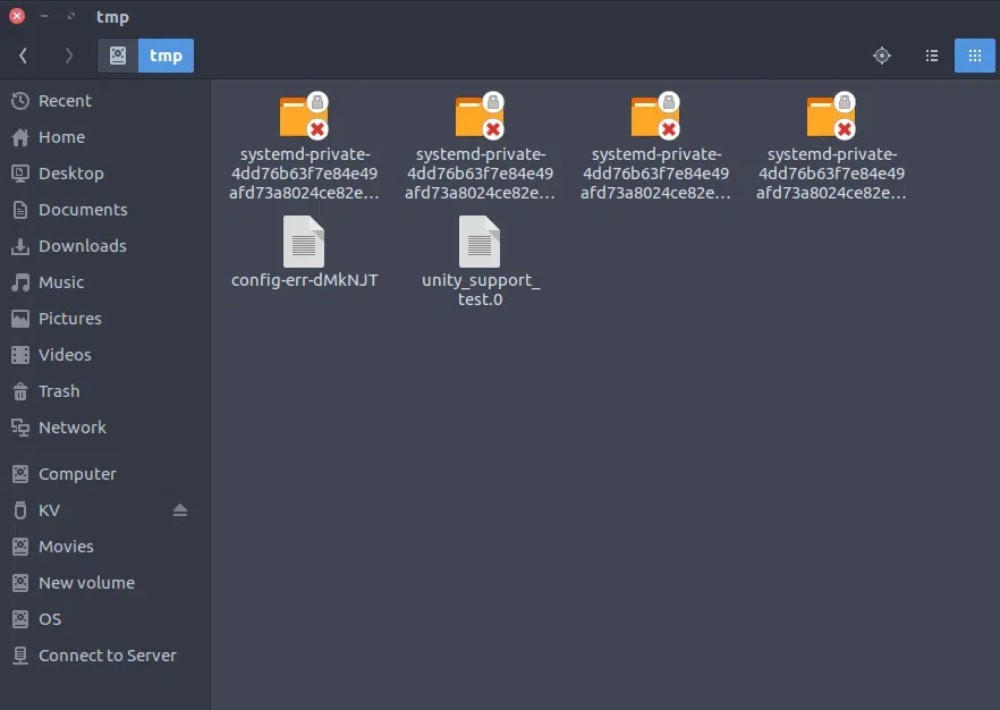Screen dimensions: 1000x710
Task: Open the Downloads folder
Action: (x=82, y=245)
